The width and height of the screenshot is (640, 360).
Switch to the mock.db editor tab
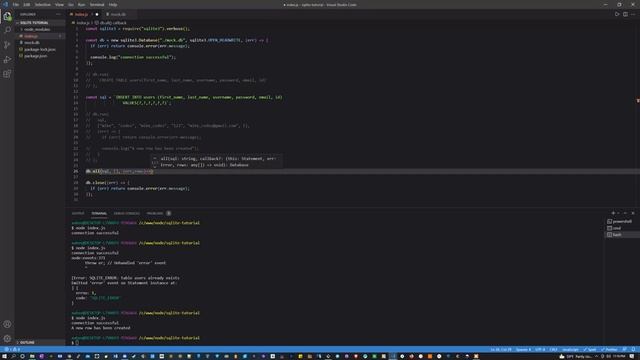pyautogui.click(x=118, y=14)
